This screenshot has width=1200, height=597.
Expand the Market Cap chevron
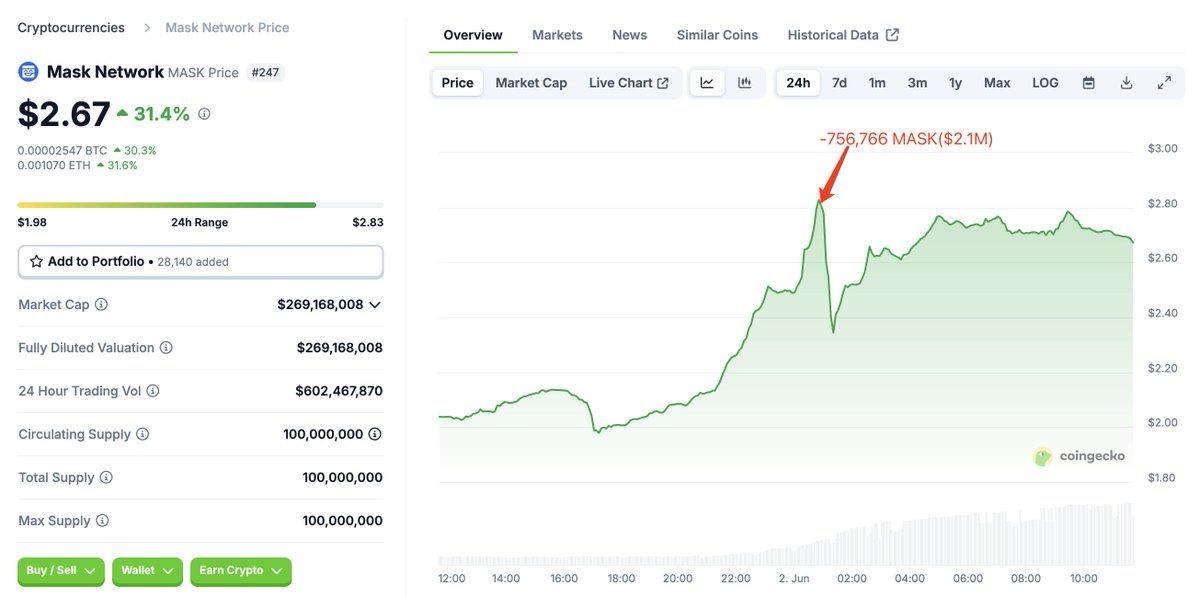[x=375, y=305]
